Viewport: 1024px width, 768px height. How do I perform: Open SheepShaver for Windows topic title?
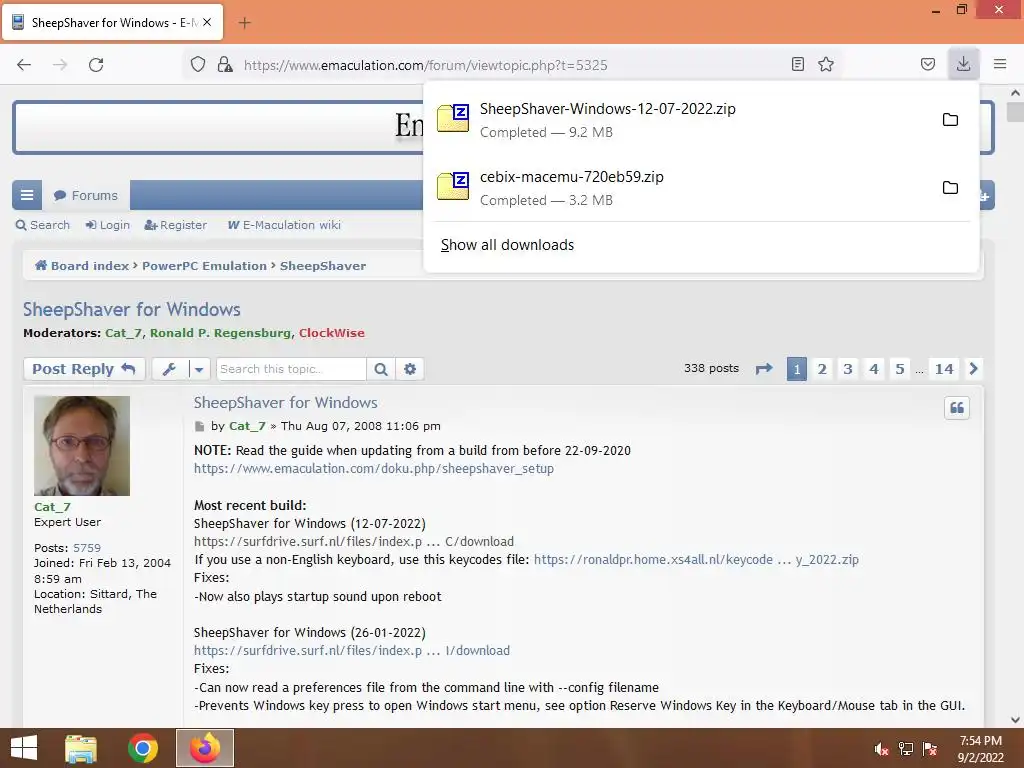click(132, 310)
